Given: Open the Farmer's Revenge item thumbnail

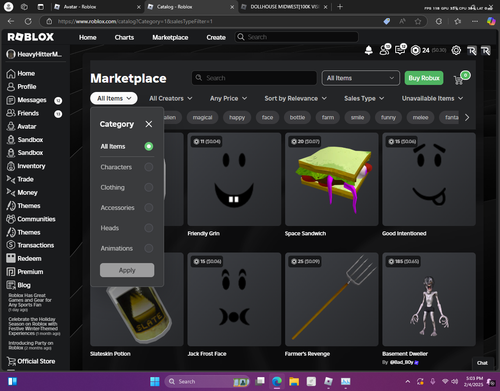Looking at the screenshot, I should 332,299.
